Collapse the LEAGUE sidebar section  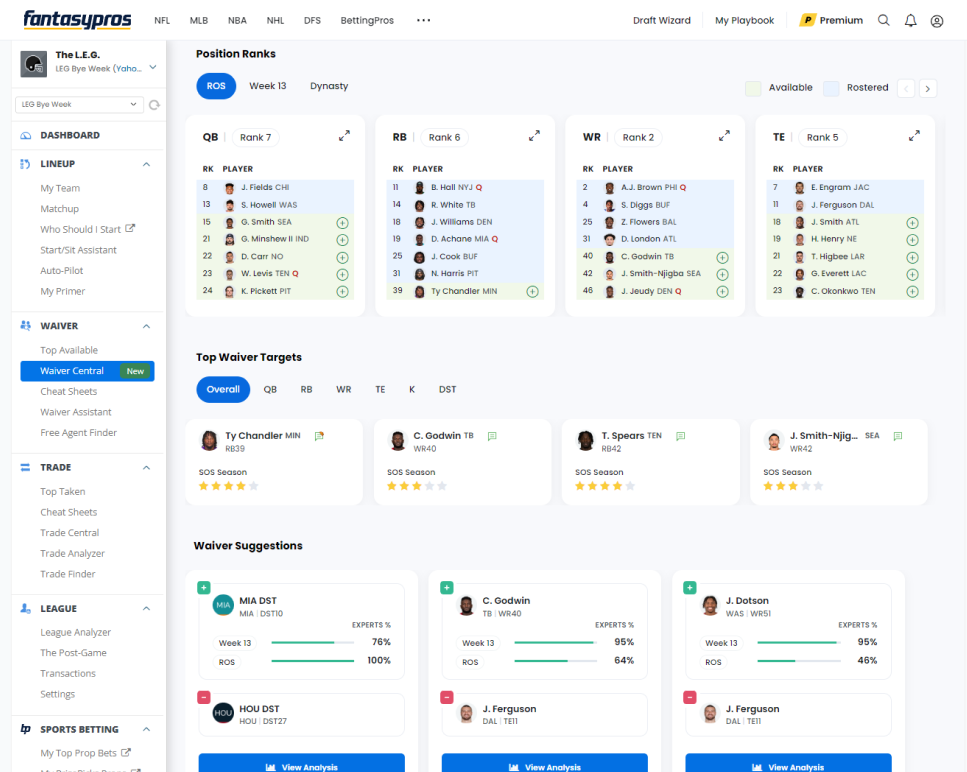pyautogui.click(x=146, y=609)
